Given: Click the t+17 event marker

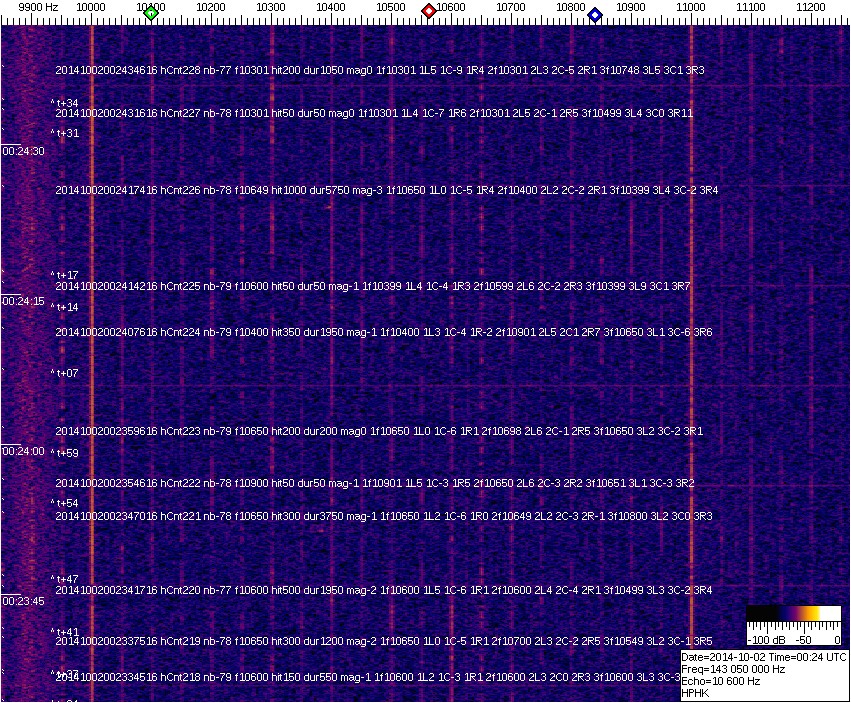Looking at the screenshot, I should coord(66,275).
